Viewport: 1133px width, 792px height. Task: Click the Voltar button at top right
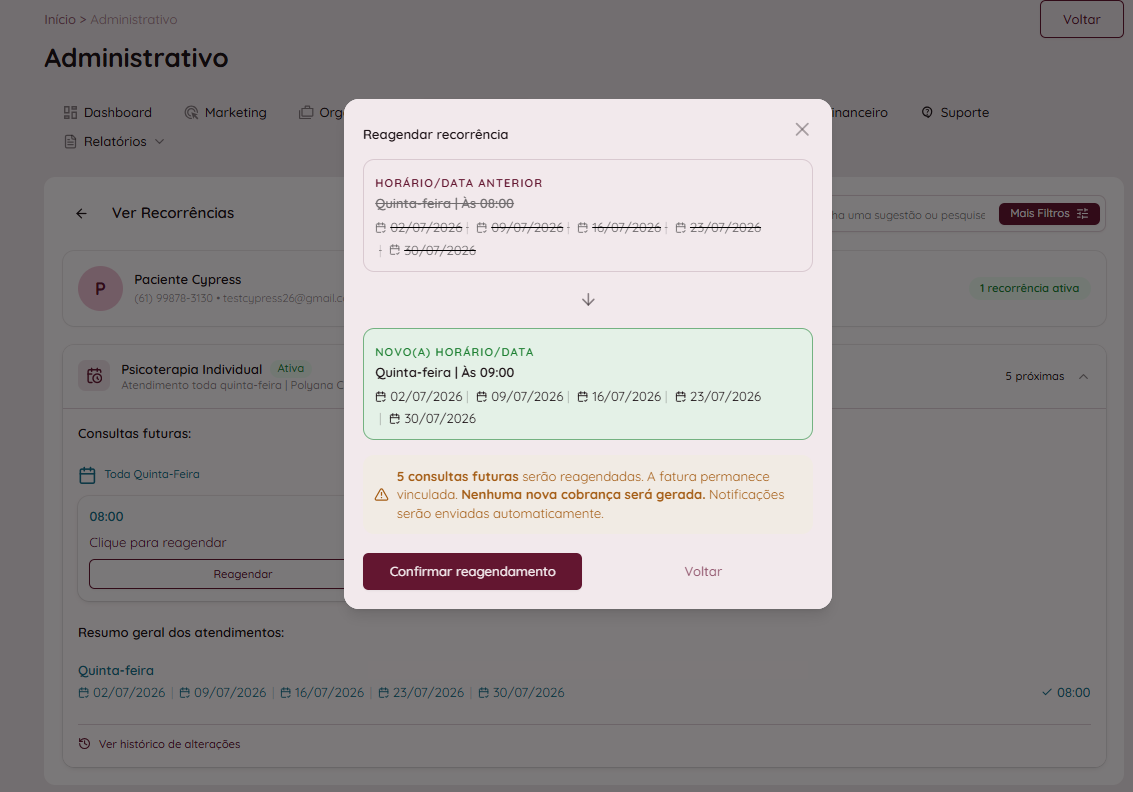click(1081, 20)
